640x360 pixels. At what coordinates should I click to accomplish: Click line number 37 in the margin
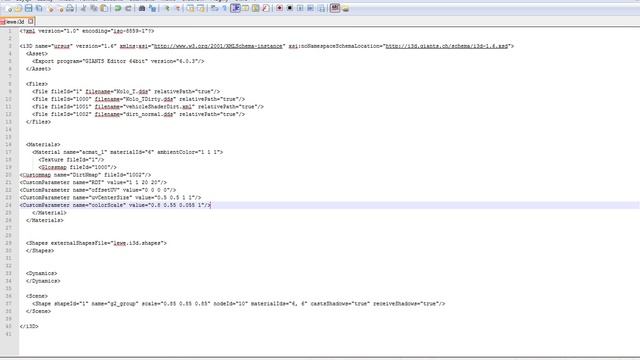9,304
